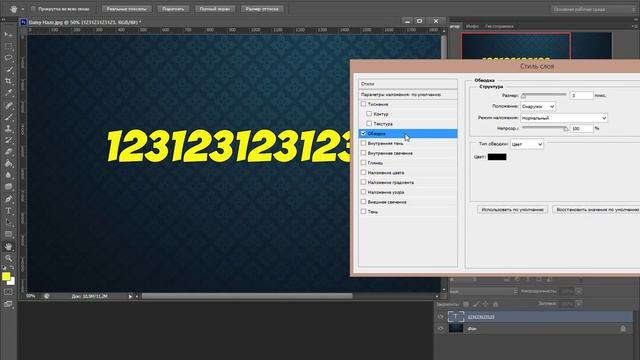Enable the Тиснение checkbox
This screenshot has height=360, width=640.
tap(363, 104)
